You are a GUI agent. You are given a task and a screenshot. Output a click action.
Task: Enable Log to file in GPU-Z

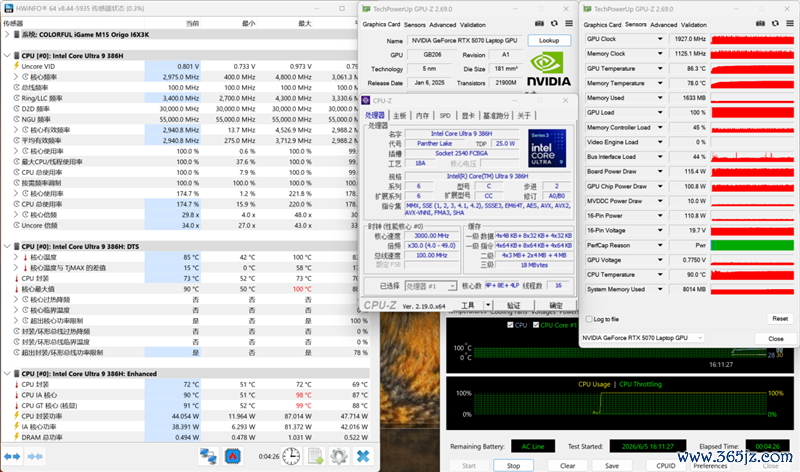(x=589, y=319)
